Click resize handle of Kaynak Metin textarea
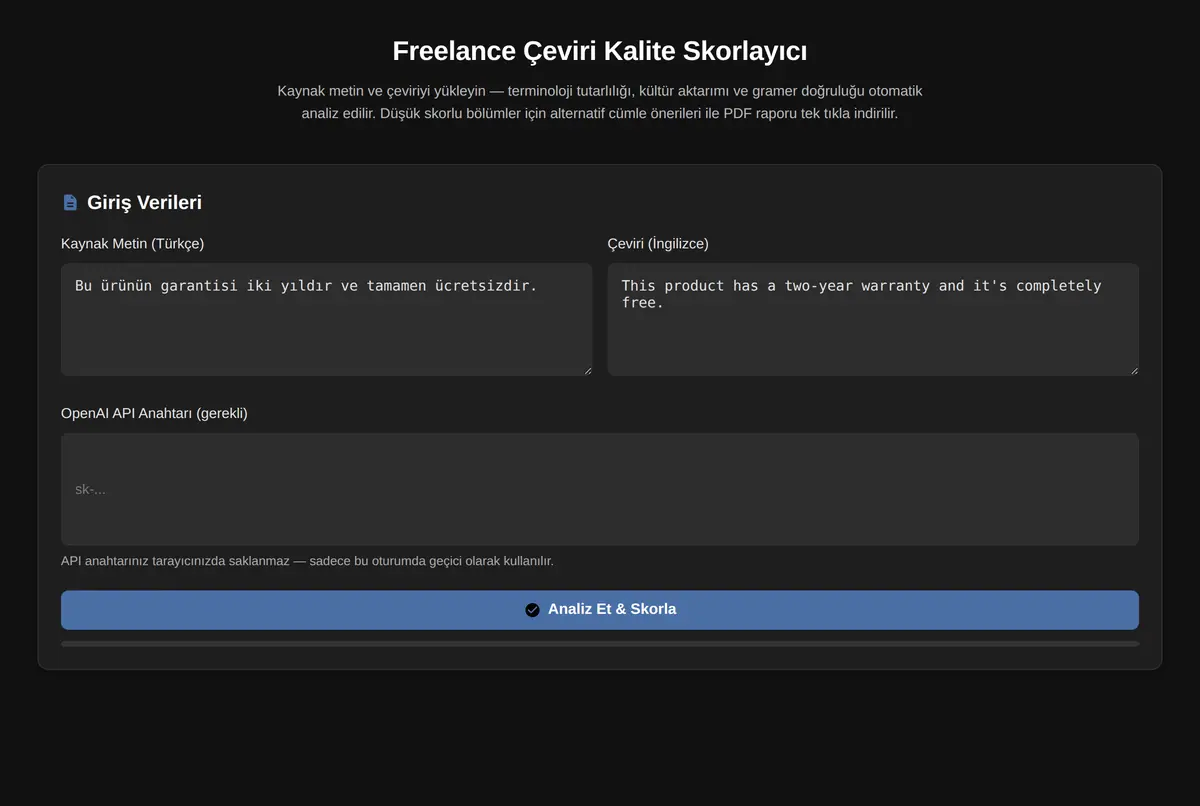The width and height of the screenshot is (1200, 806). click(x=586, y=370)
